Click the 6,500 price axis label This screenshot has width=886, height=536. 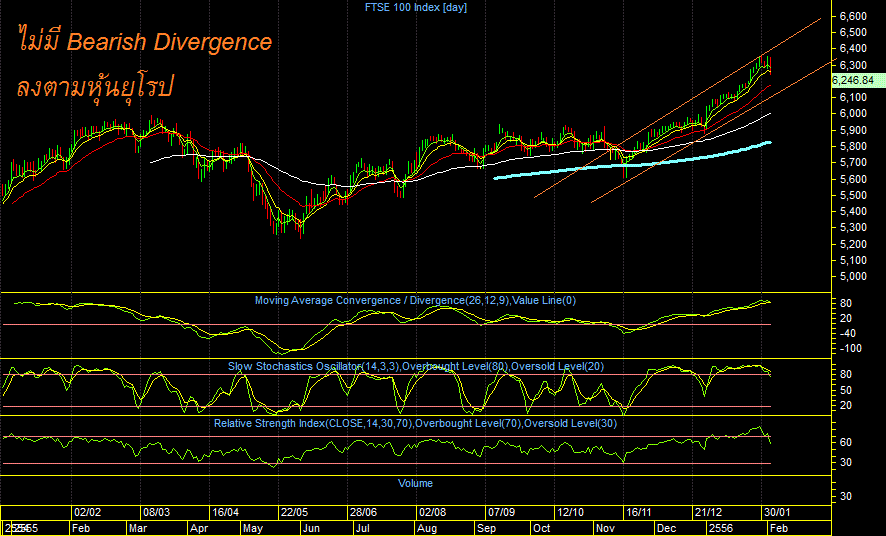[853, 33]
